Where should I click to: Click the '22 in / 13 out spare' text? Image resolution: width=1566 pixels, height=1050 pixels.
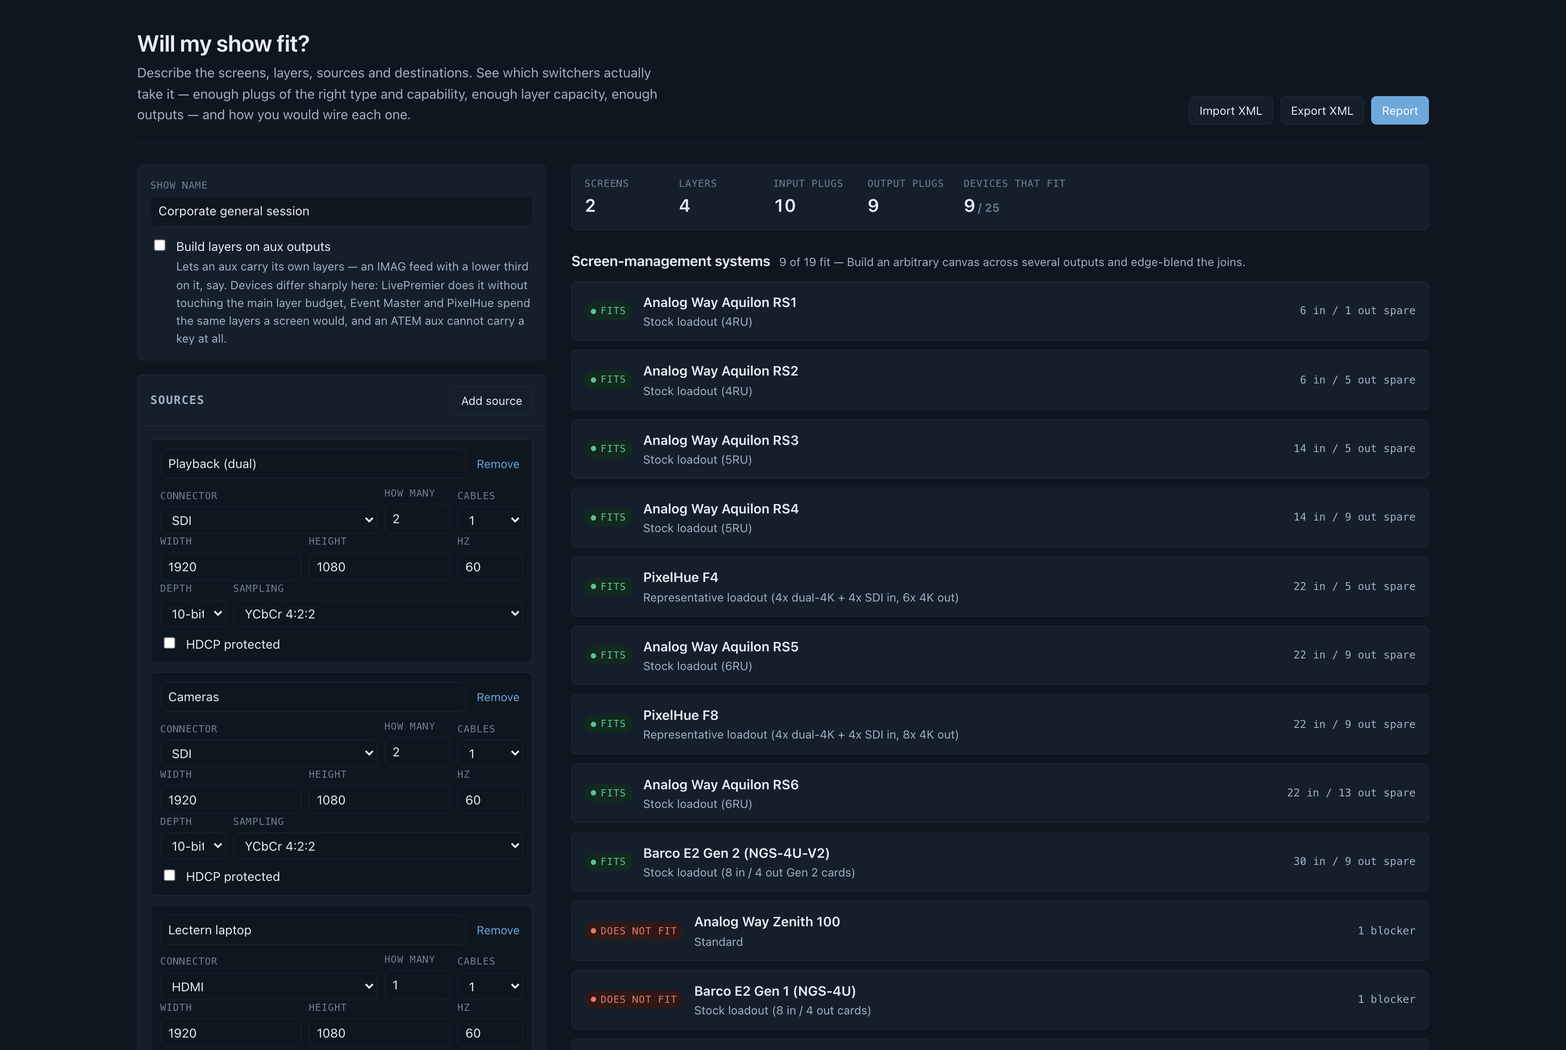pyautogui.click(x=1351, y=793)
